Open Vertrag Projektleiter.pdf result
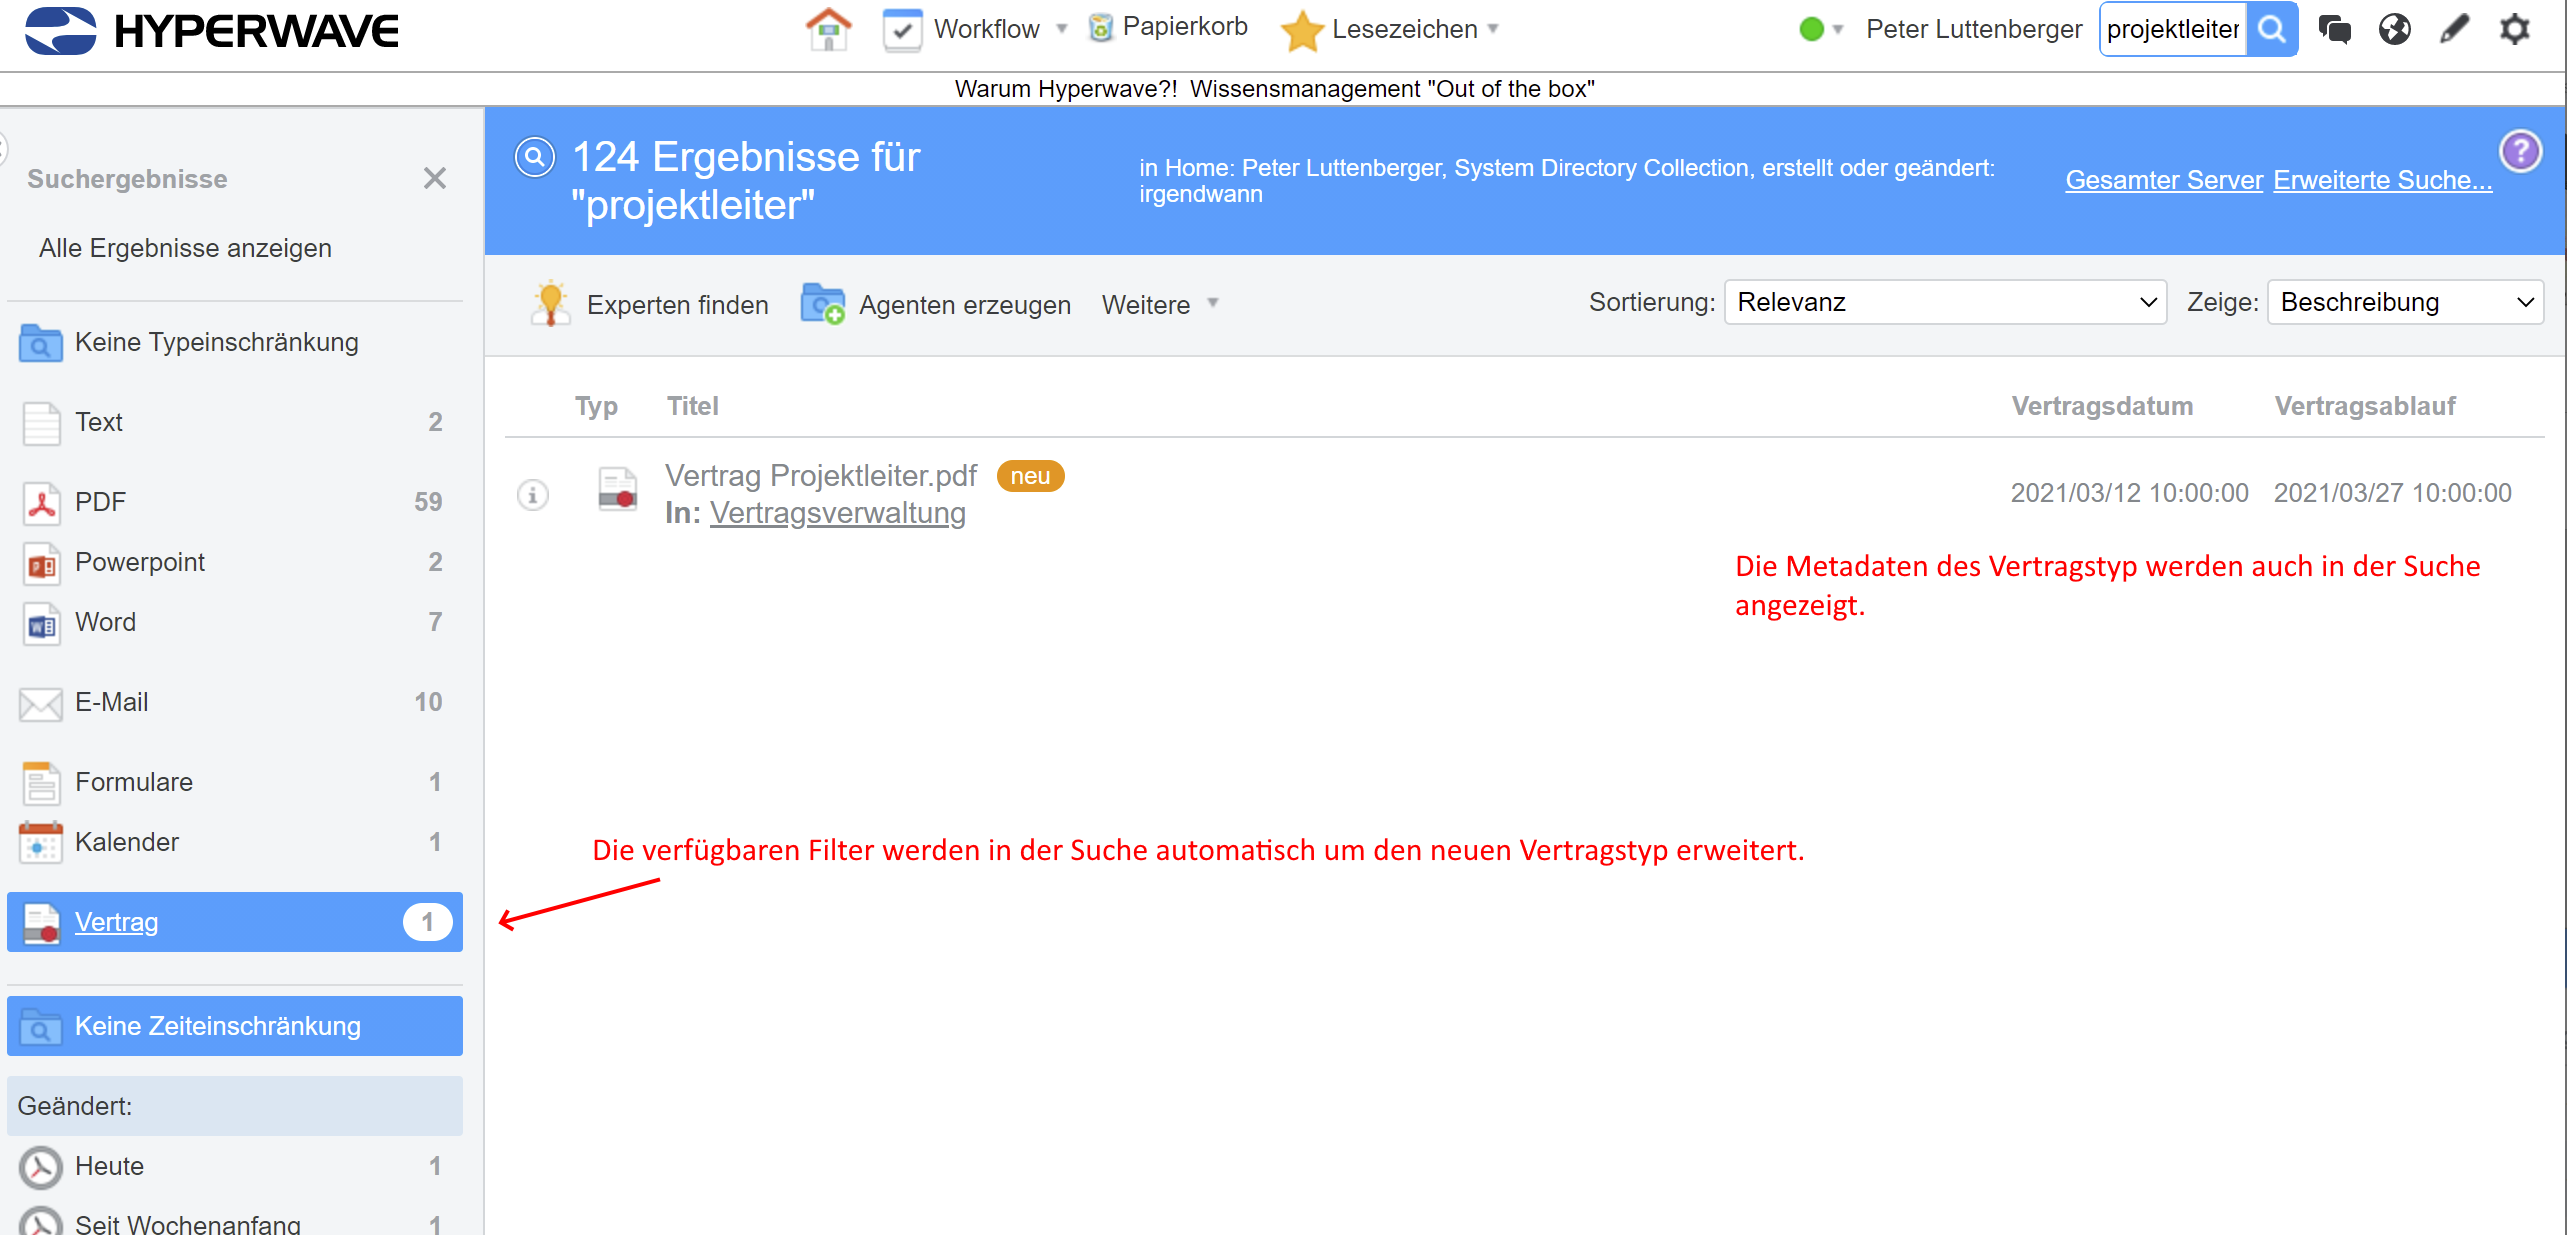 click(x=821, y=475)
